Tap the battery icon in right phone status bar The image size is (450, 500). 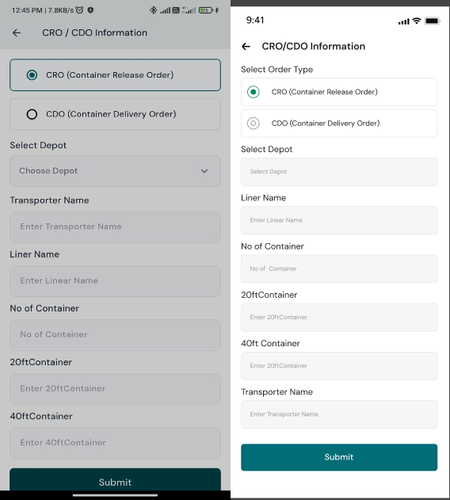(x=432, y=21)
